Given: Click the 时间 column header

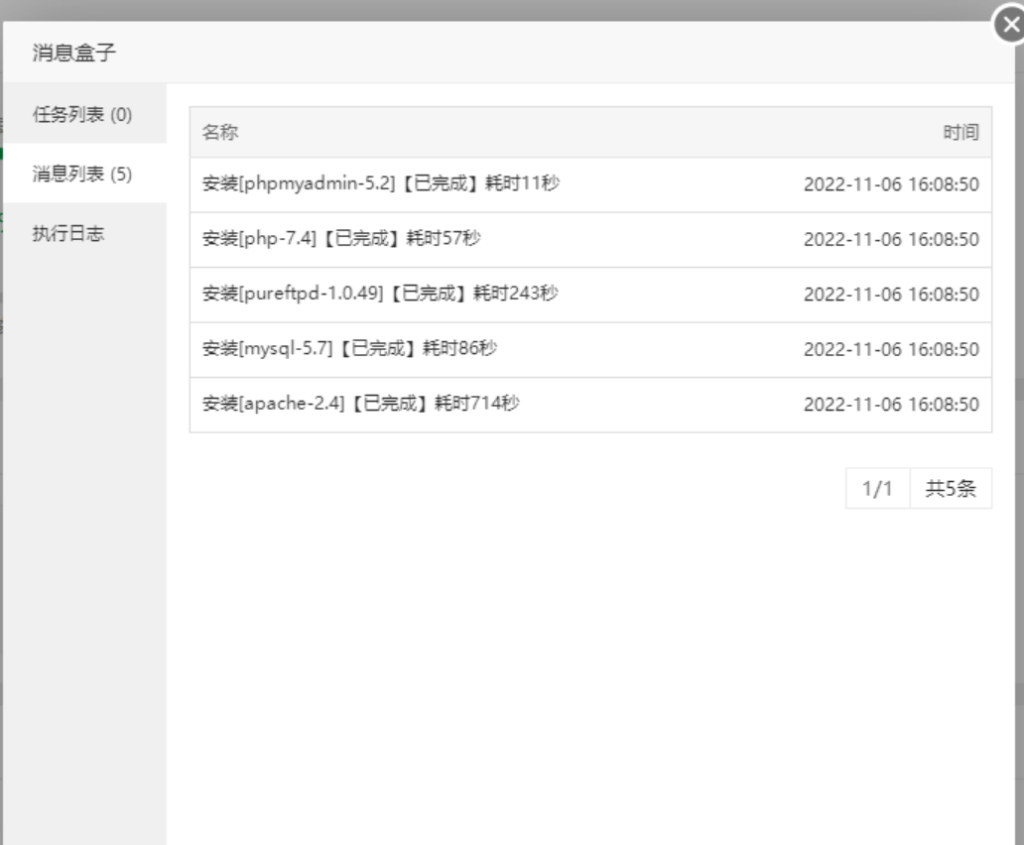Looking at the screenshot, I should [x=960, y=132].
